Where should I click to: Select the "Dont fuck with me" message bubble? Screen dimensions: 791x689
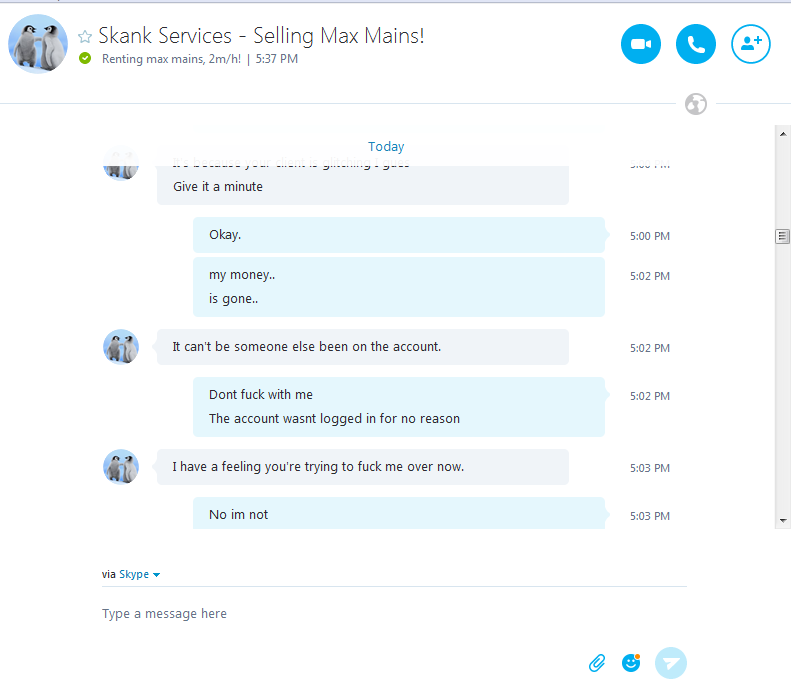(x=398, y=406)
